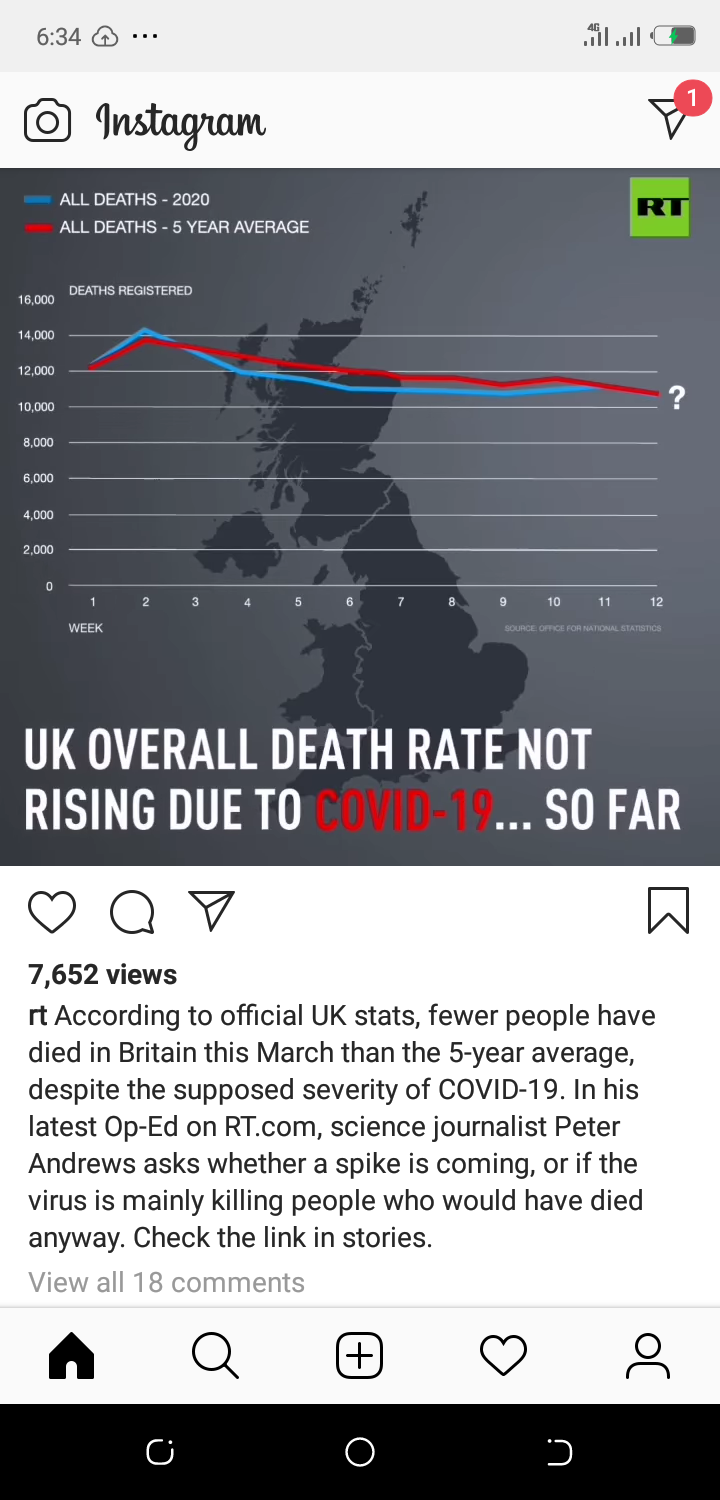Image resolution: width=720 pixels, height=1500 pixels.
Task: Tap the Android home circle button
Action: 360,1452
